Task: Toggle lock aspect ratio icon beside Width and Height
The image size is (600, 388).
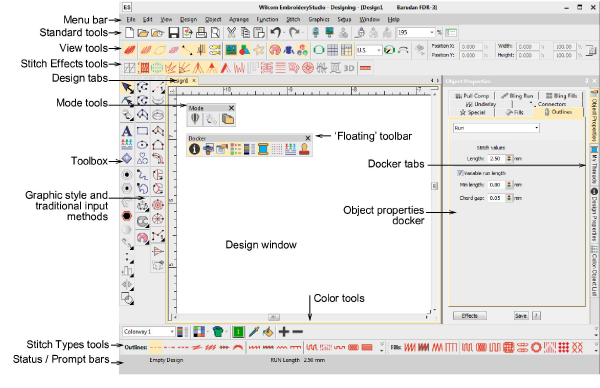Action: coord(591,50)
